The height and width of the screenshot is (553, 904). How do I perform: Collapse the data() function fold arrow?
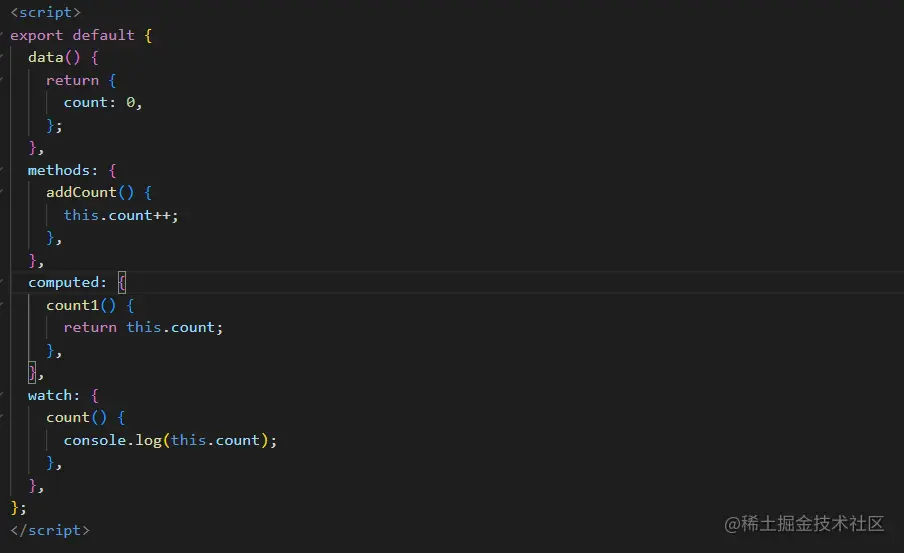(x=2, y=57)
